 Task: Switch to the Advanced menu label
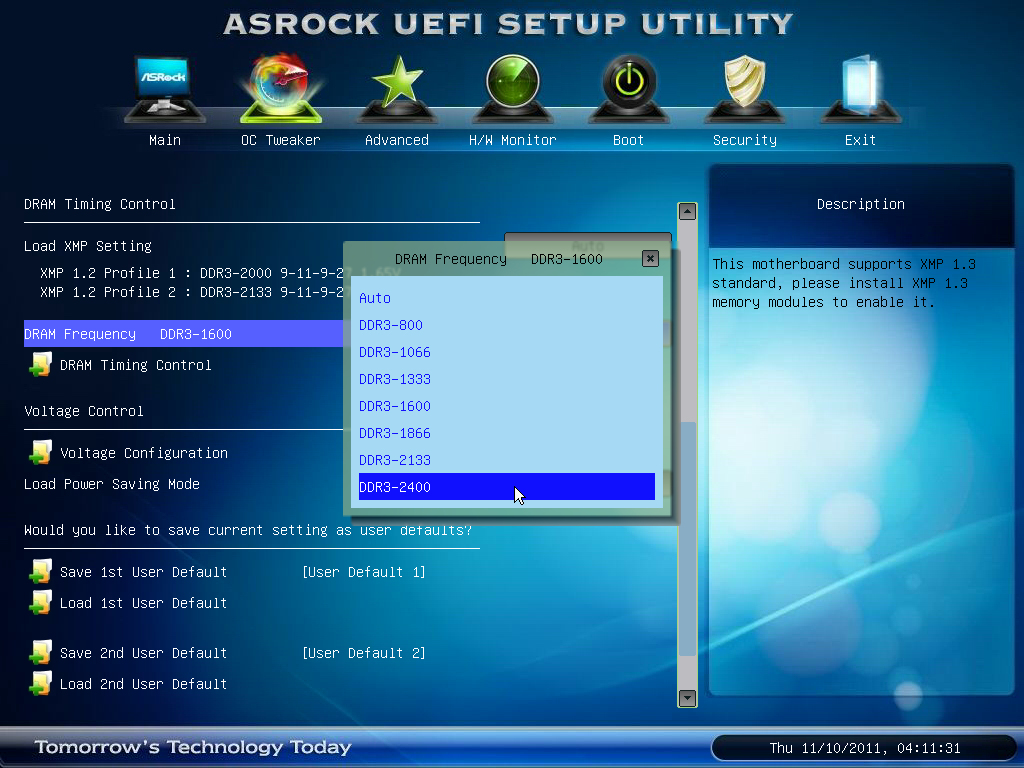[x=397, y=140]
